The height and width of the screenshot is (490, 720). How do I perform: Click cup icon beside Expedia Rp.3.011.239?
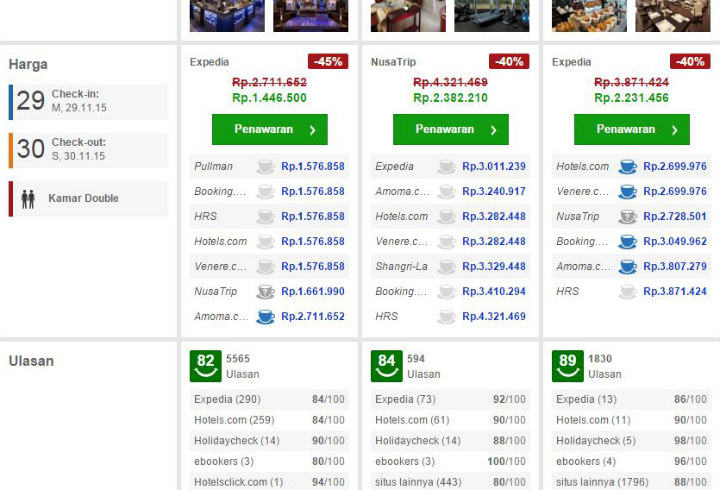pos(446,166)
